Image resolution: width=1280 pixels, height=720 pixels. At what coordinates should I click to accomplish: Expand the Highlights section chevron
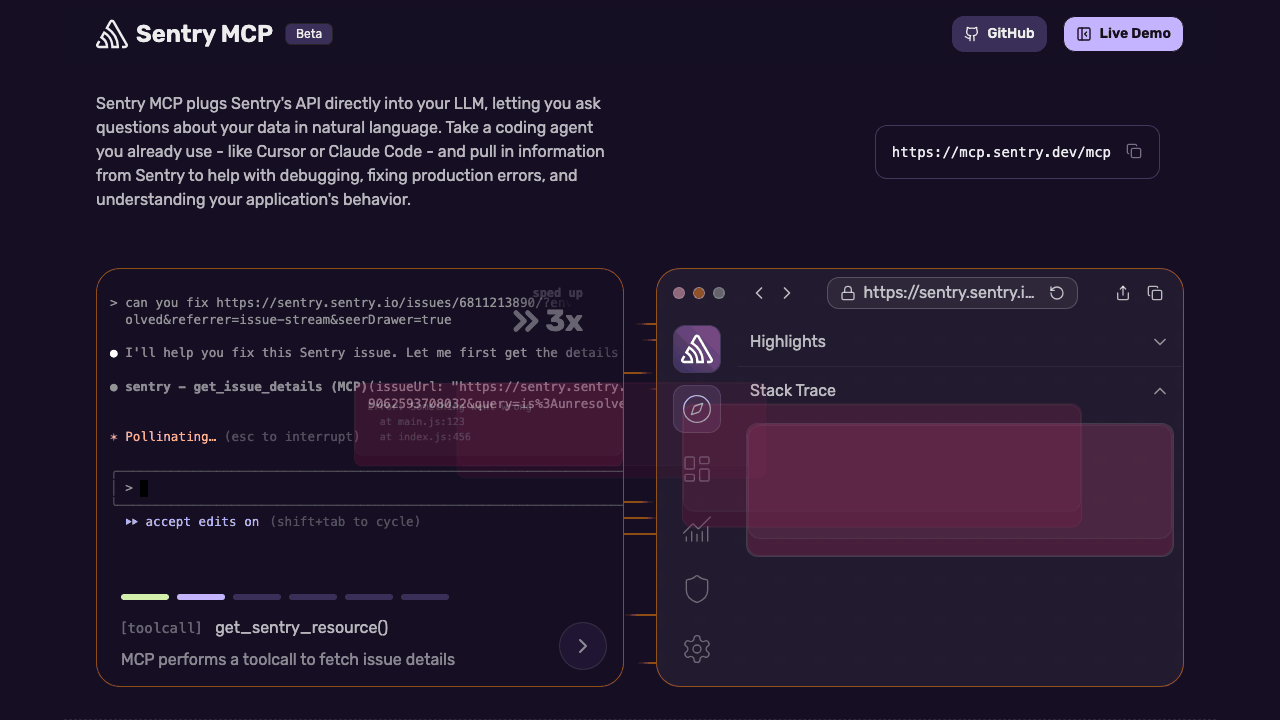[x=1160, y=342]
